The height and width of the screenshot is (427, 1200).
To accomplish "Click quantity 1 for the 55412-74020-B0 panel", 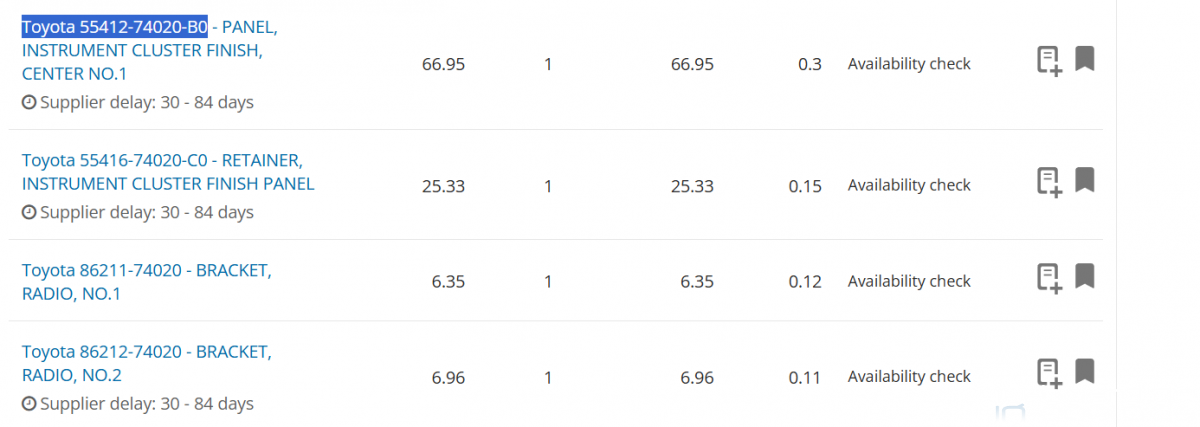I will 548,64.
